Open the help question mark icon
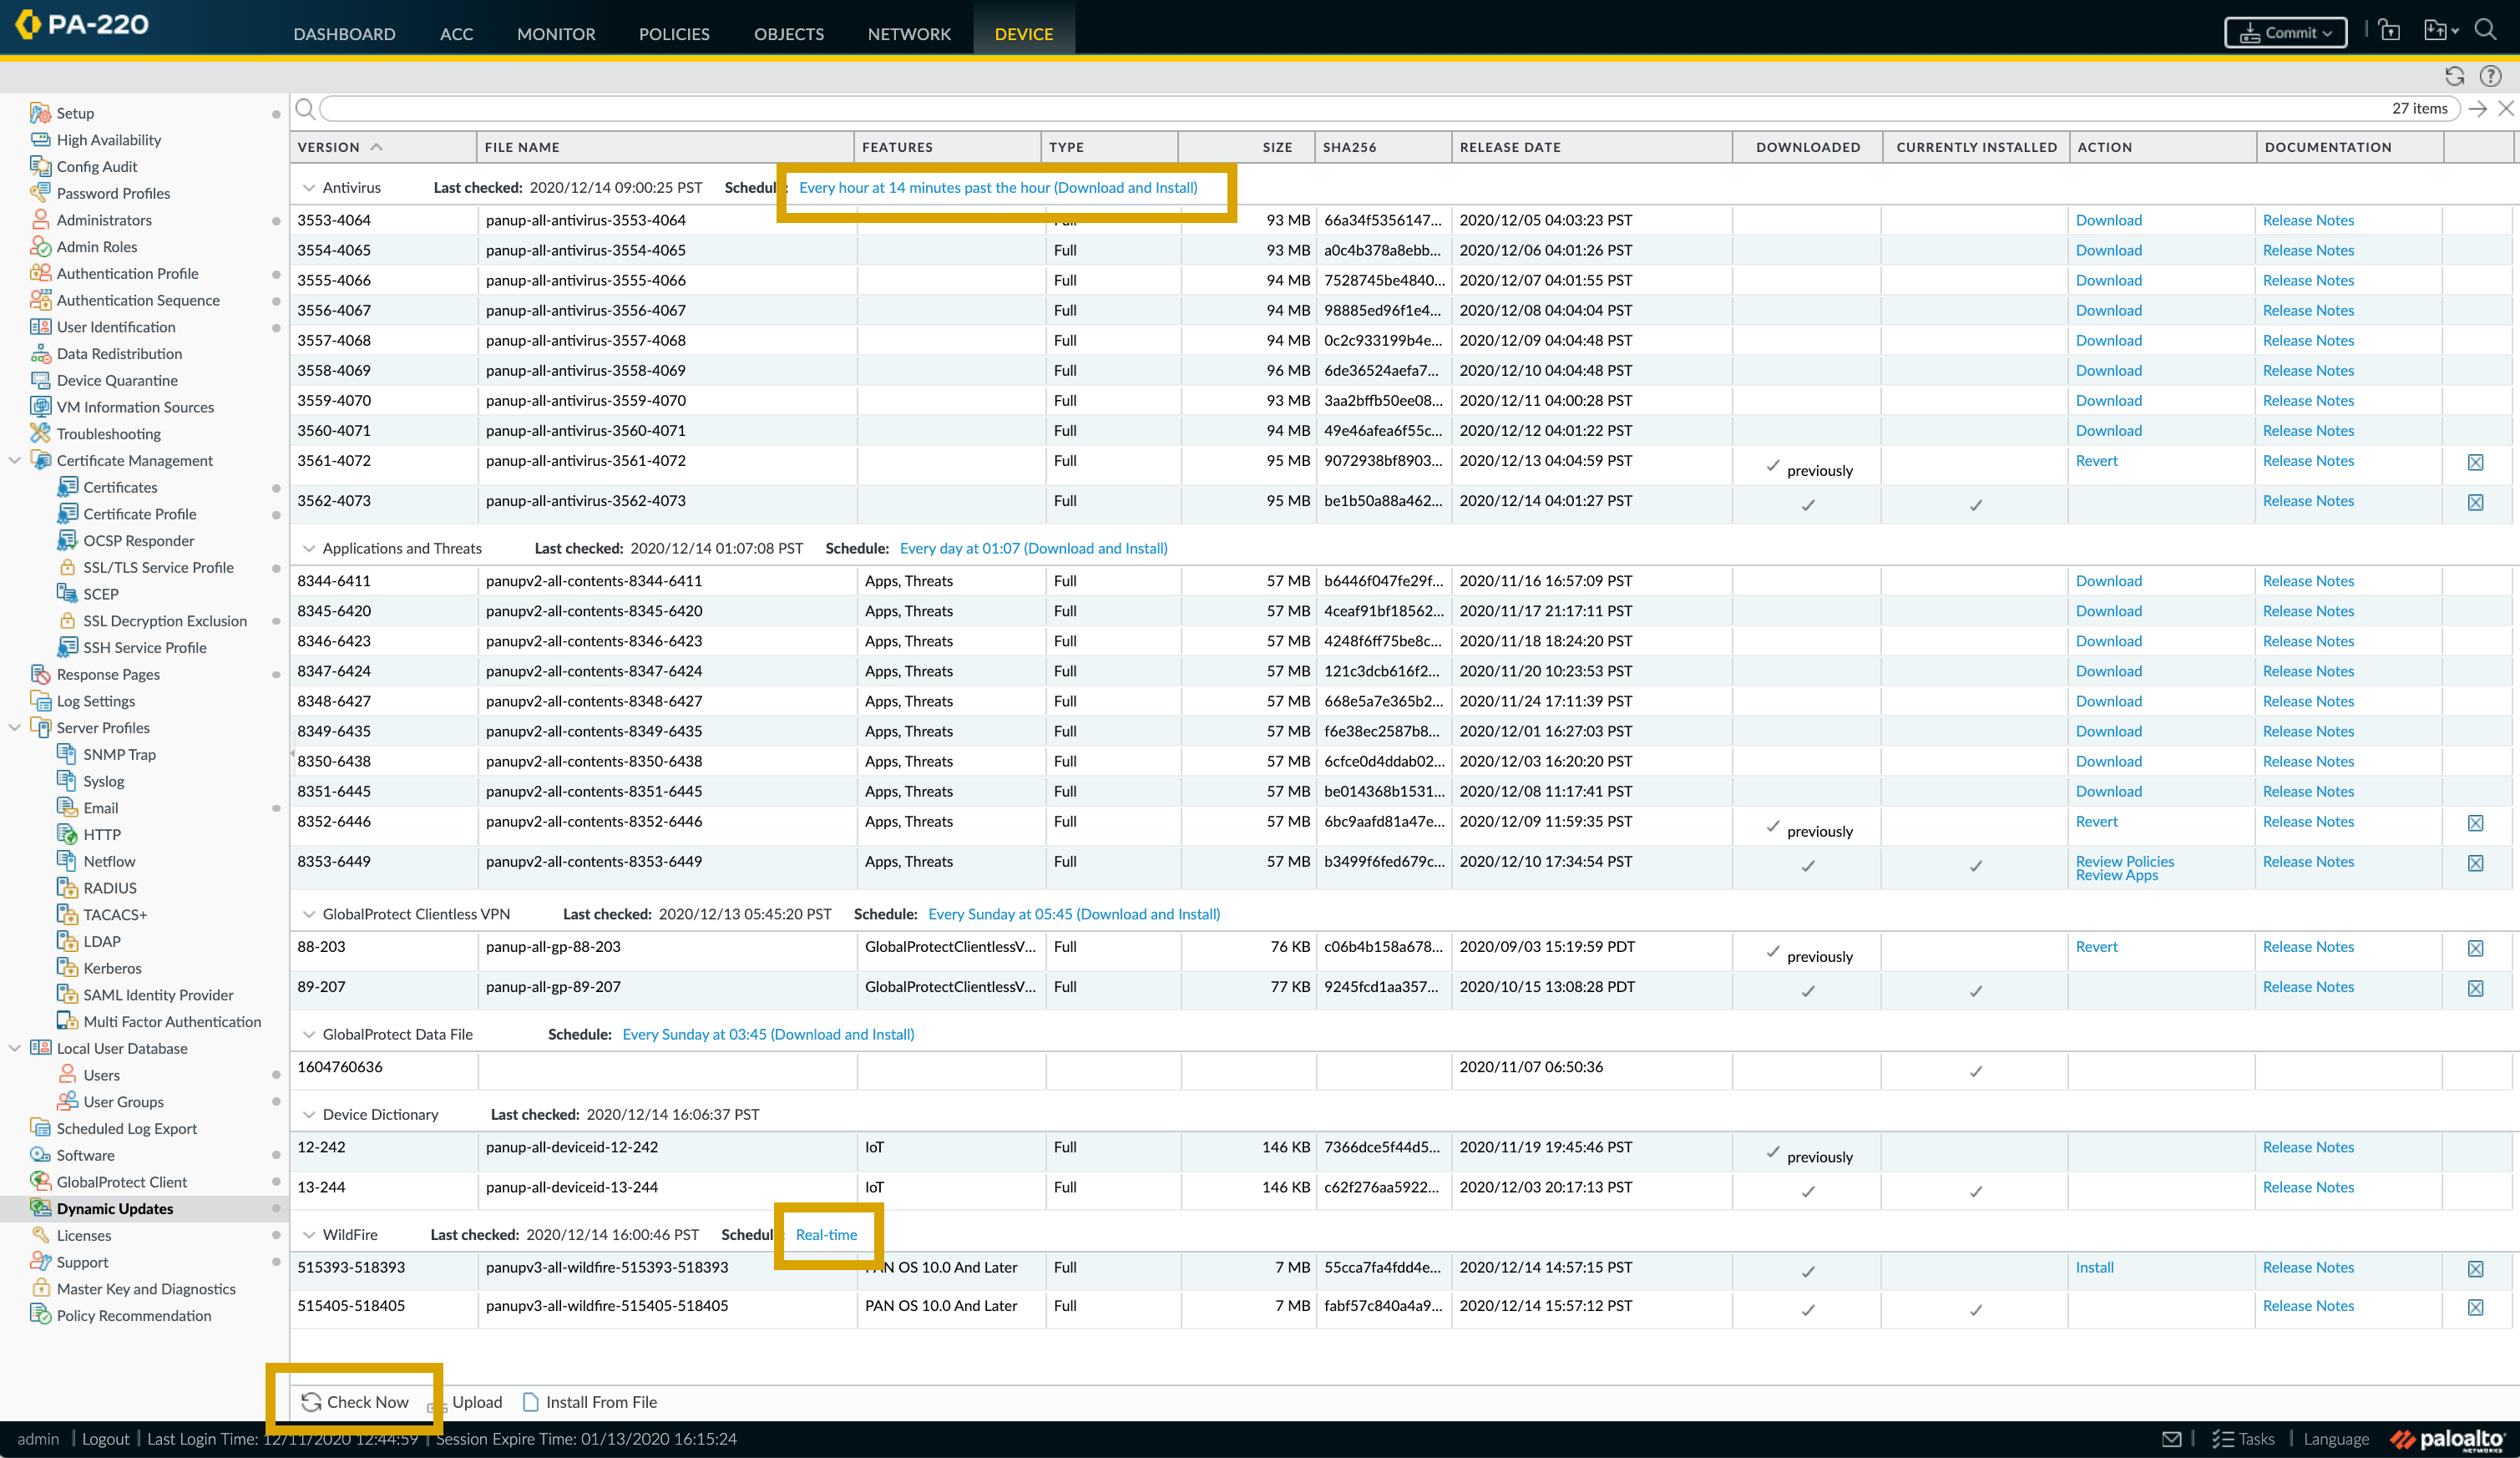This screenshot has height=1458, width=2520. point(2490,76)
